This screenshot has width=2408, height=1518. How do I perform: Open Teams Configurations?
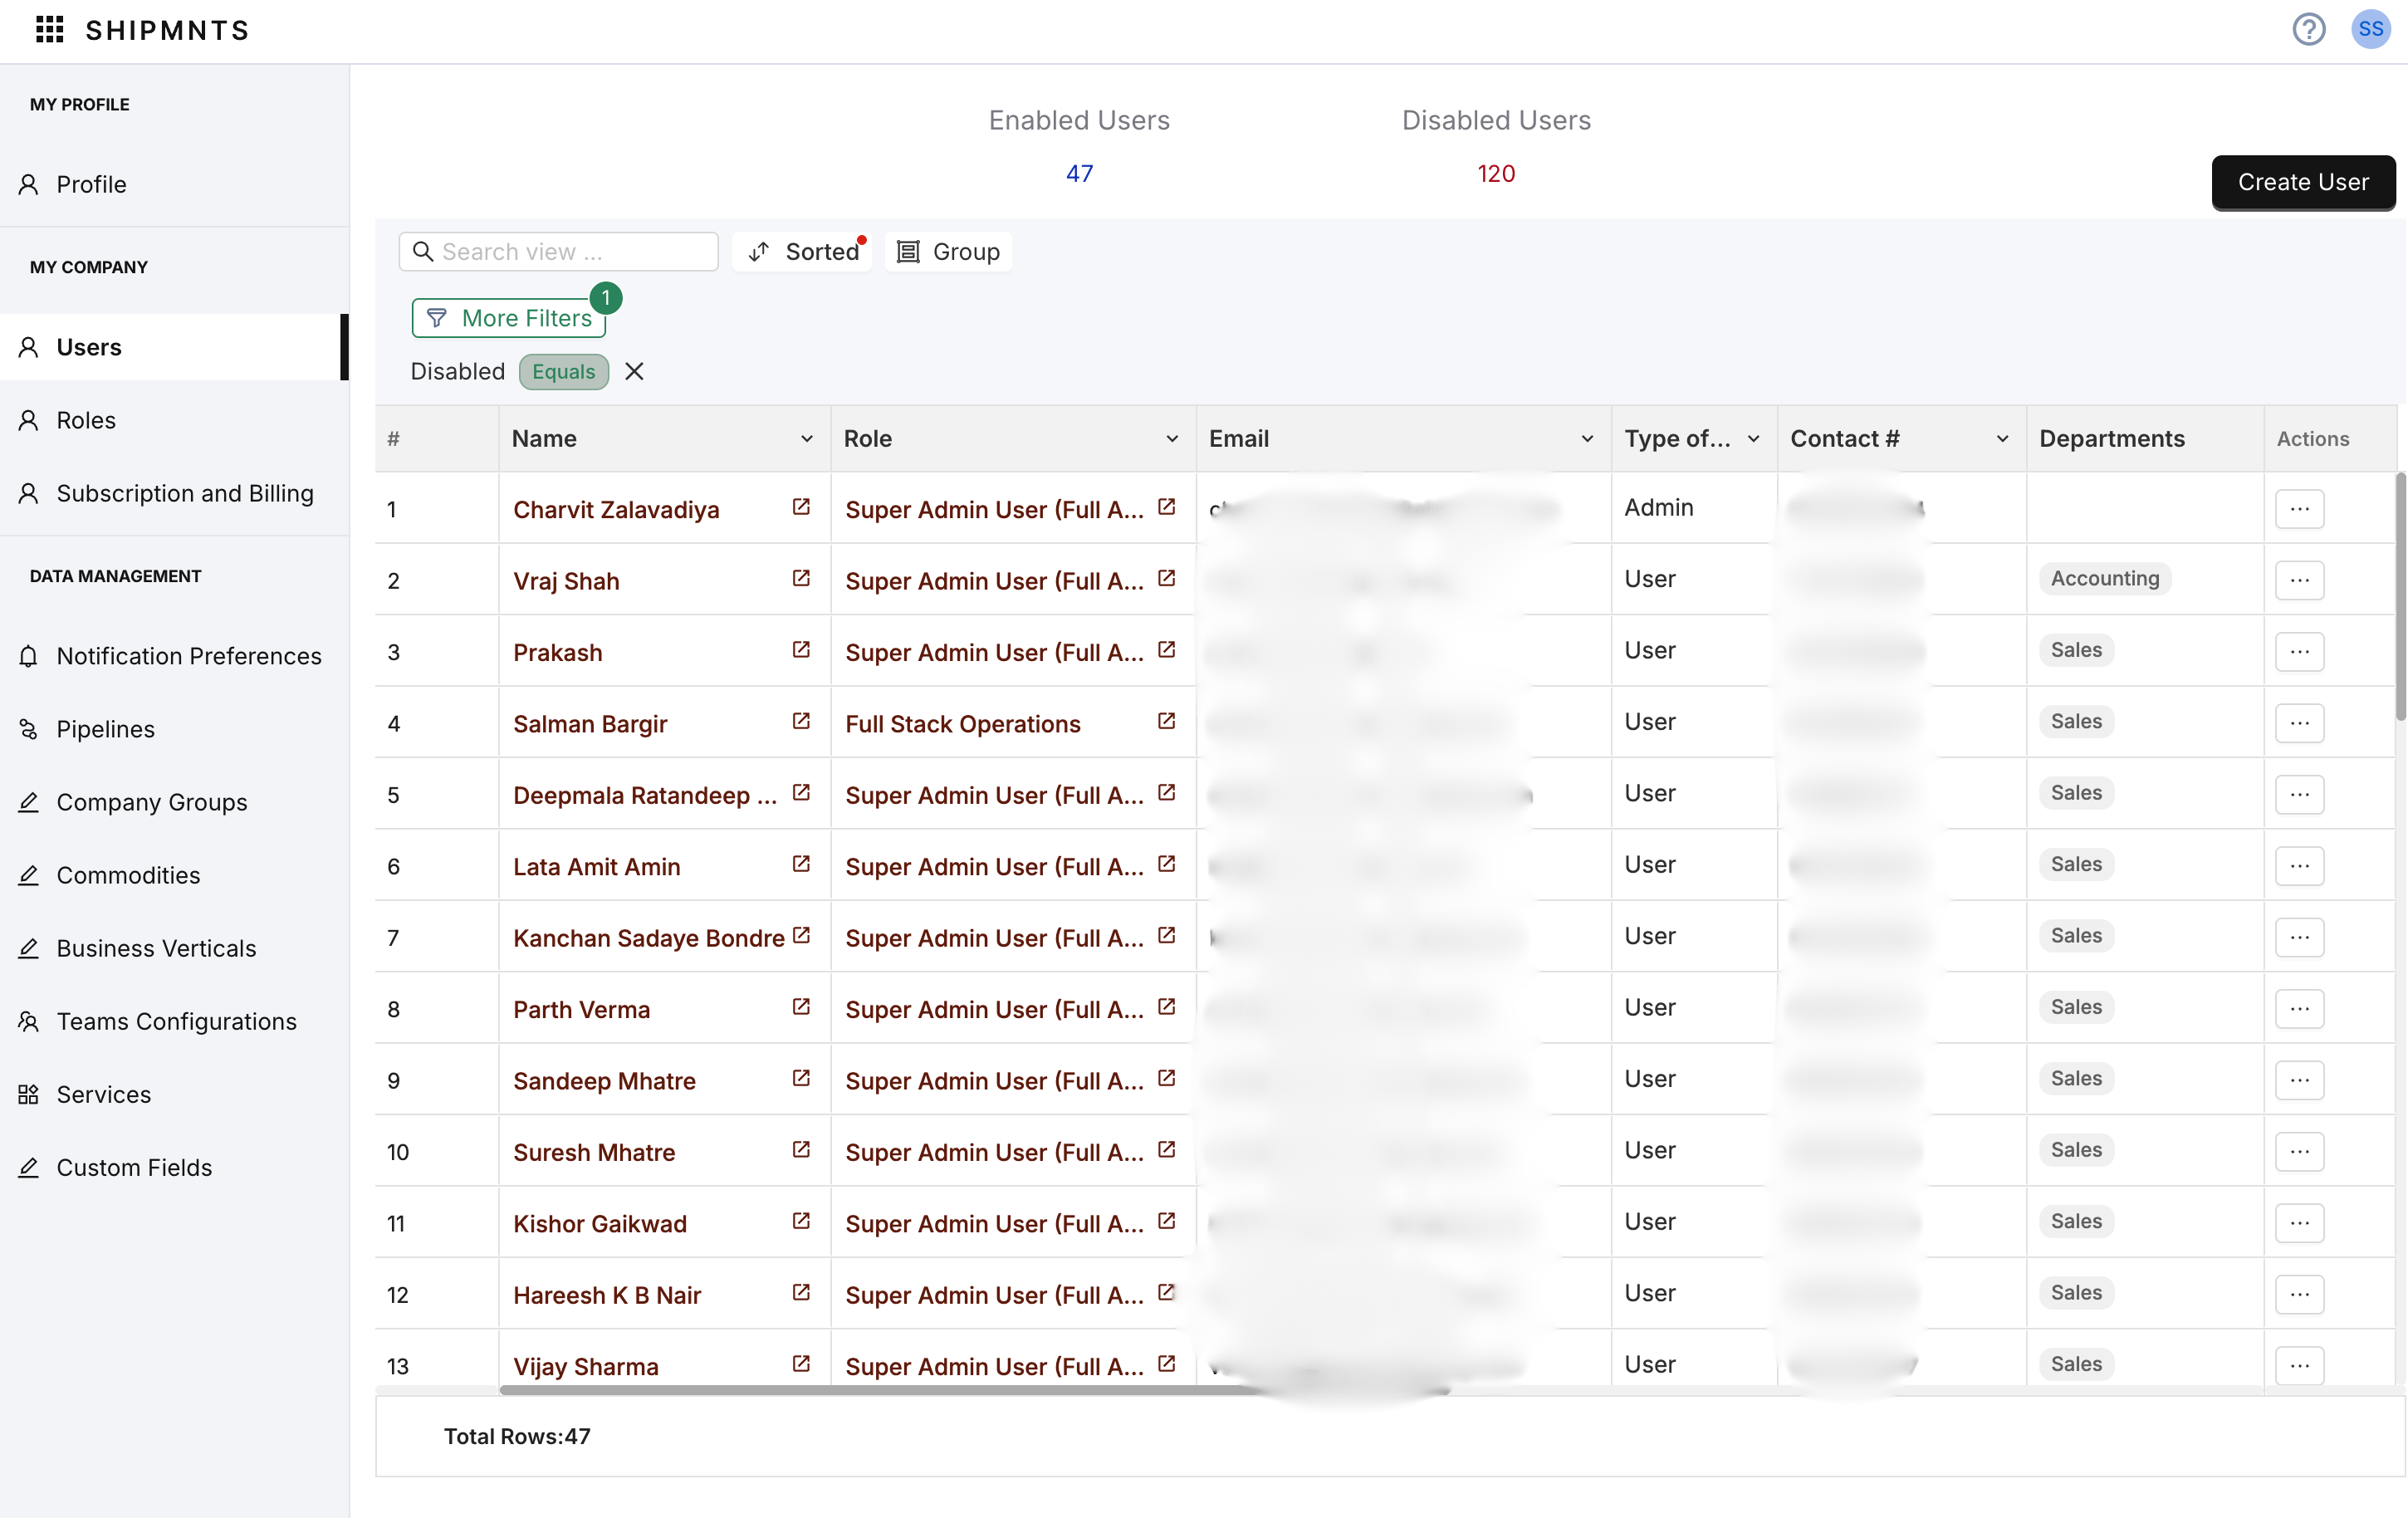[x=174, y=1021]
